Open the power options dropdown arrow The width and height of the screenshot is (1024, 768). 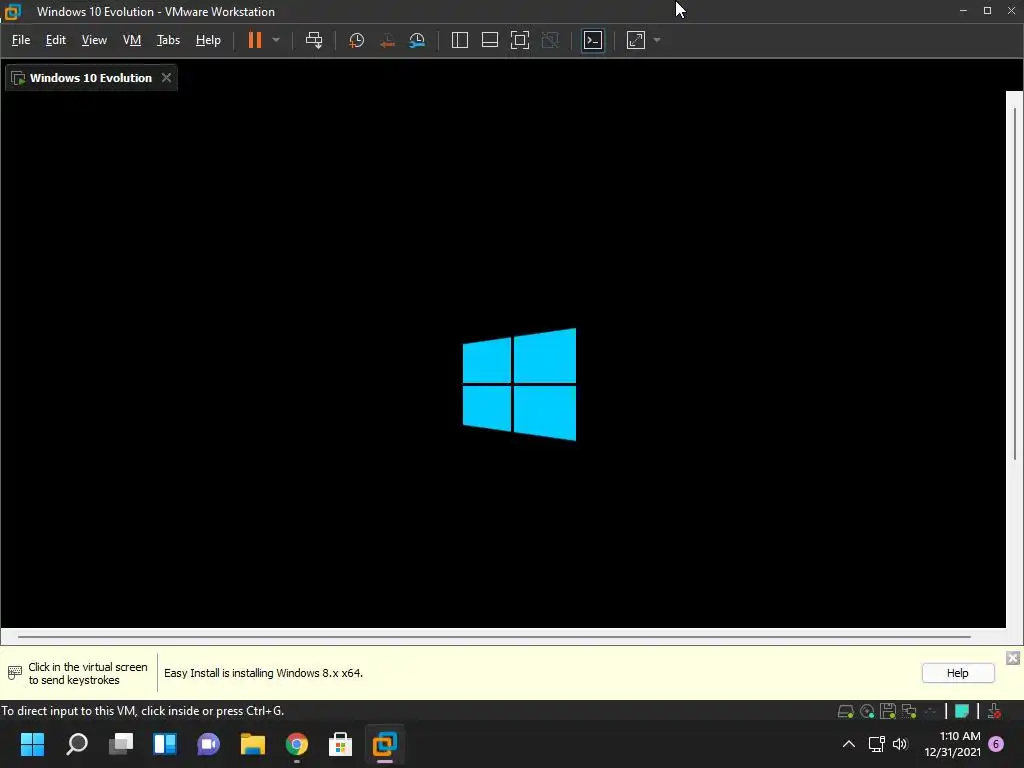click(276, 40)
